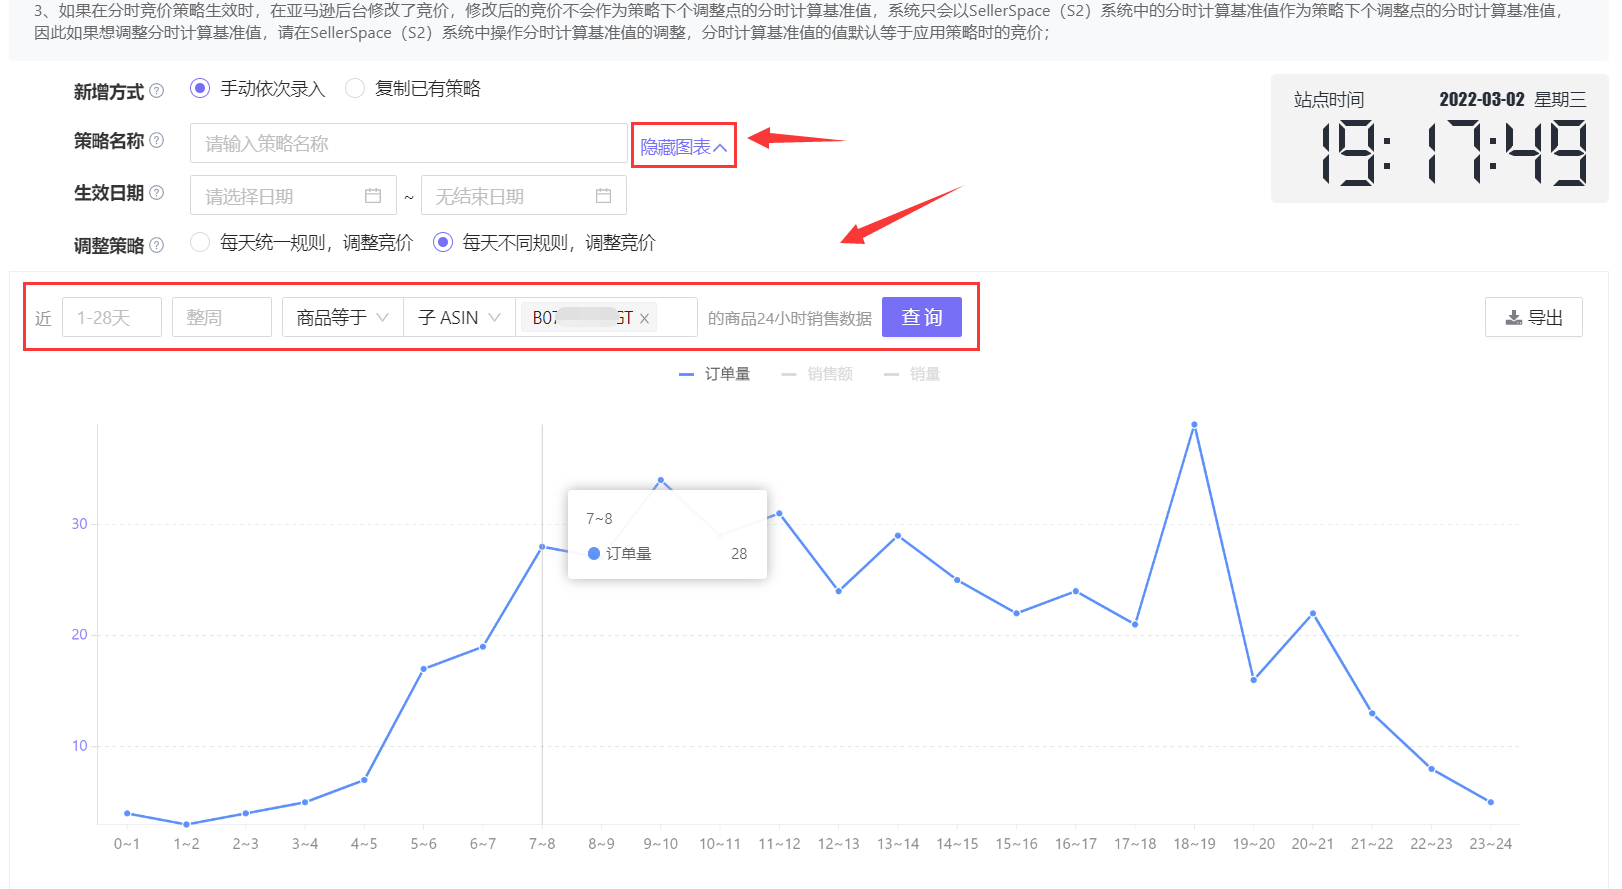The image size is (1622, 889).
Task: Toggle 销量 legend series
Action: pos(912,374)
